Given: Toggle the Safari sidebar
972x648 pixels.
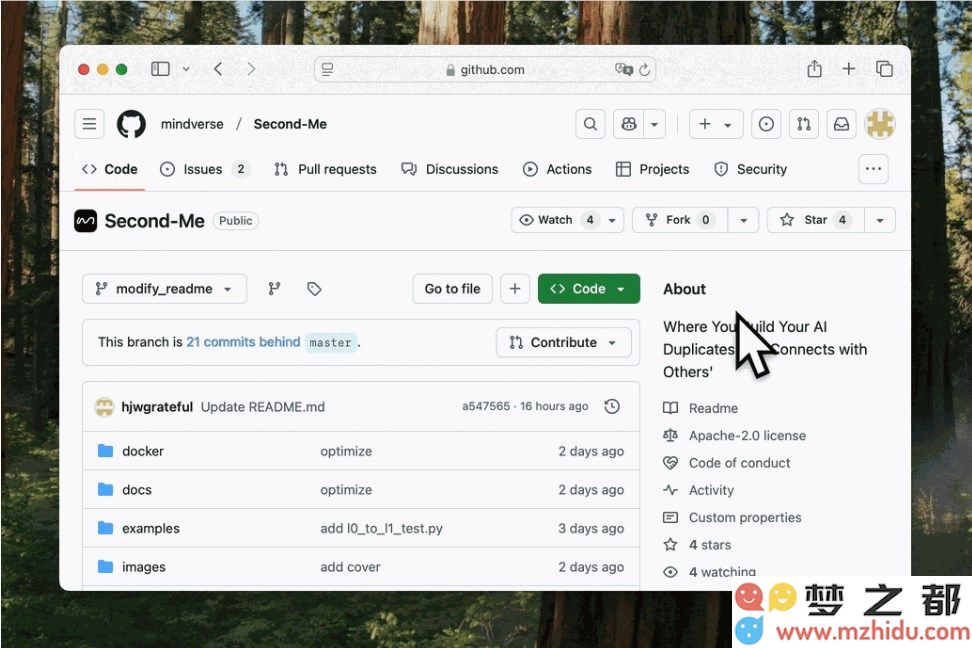Looking at the screenshot, I should pos(161,69).
